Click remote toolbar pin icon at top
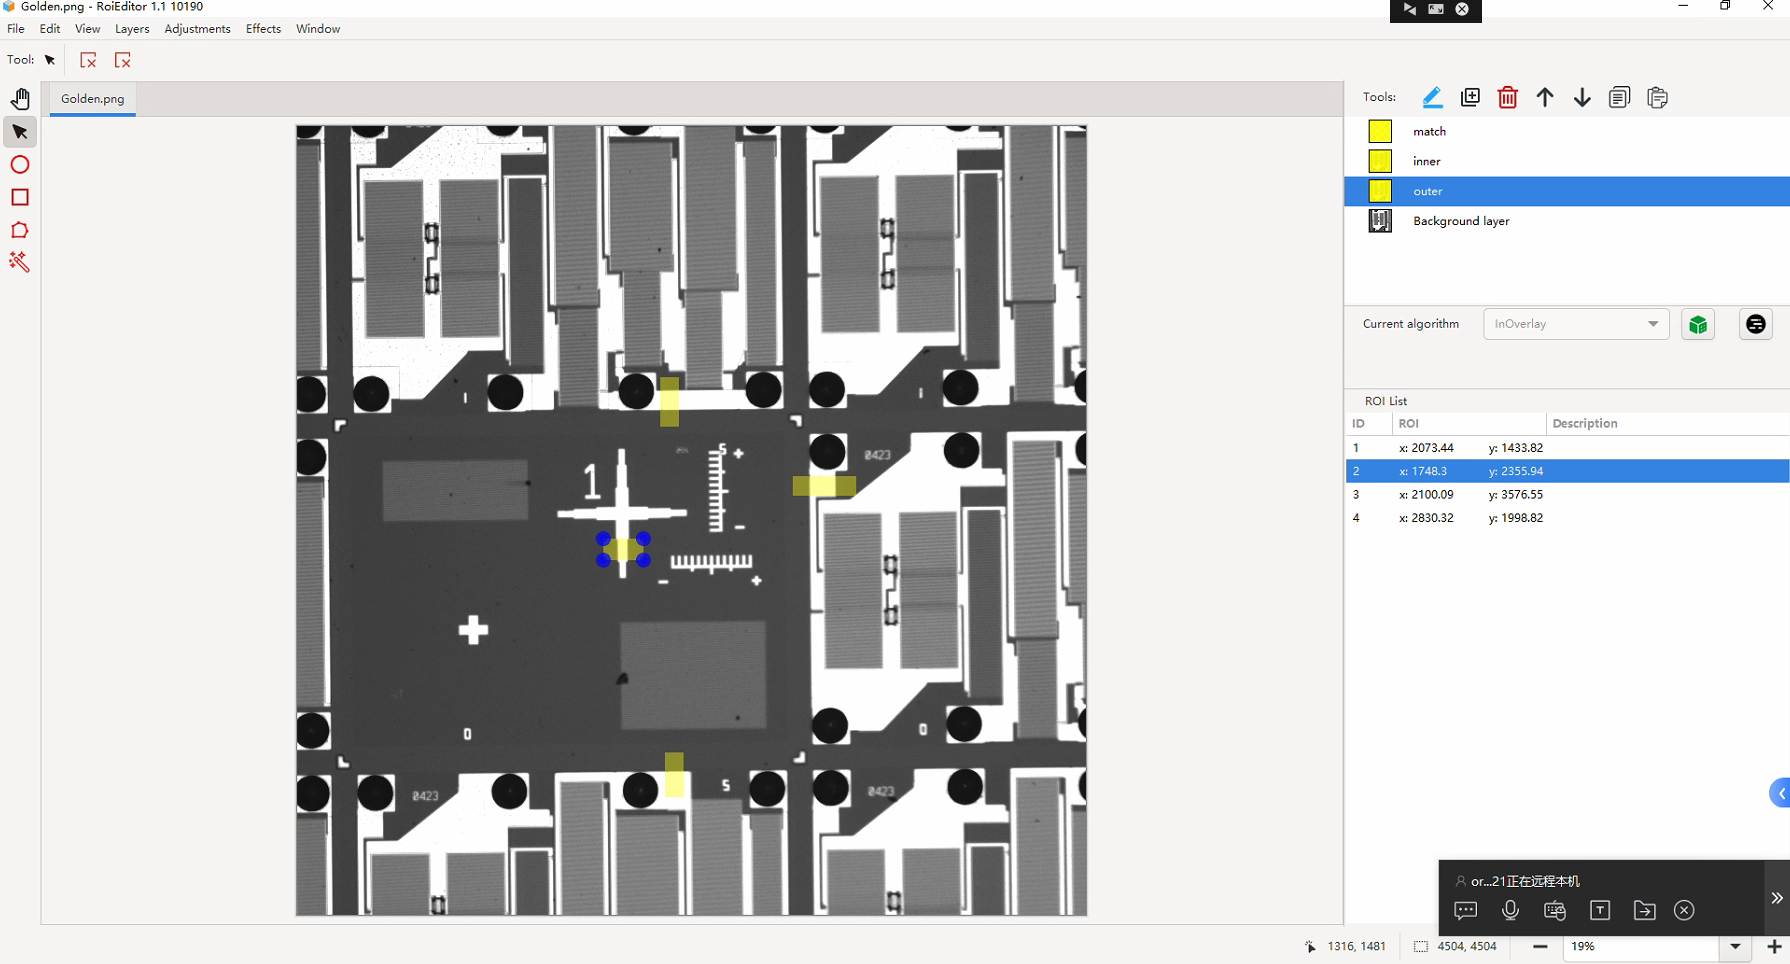The width and height of the screenshot is (1790, 964). tap(1409, 9)
